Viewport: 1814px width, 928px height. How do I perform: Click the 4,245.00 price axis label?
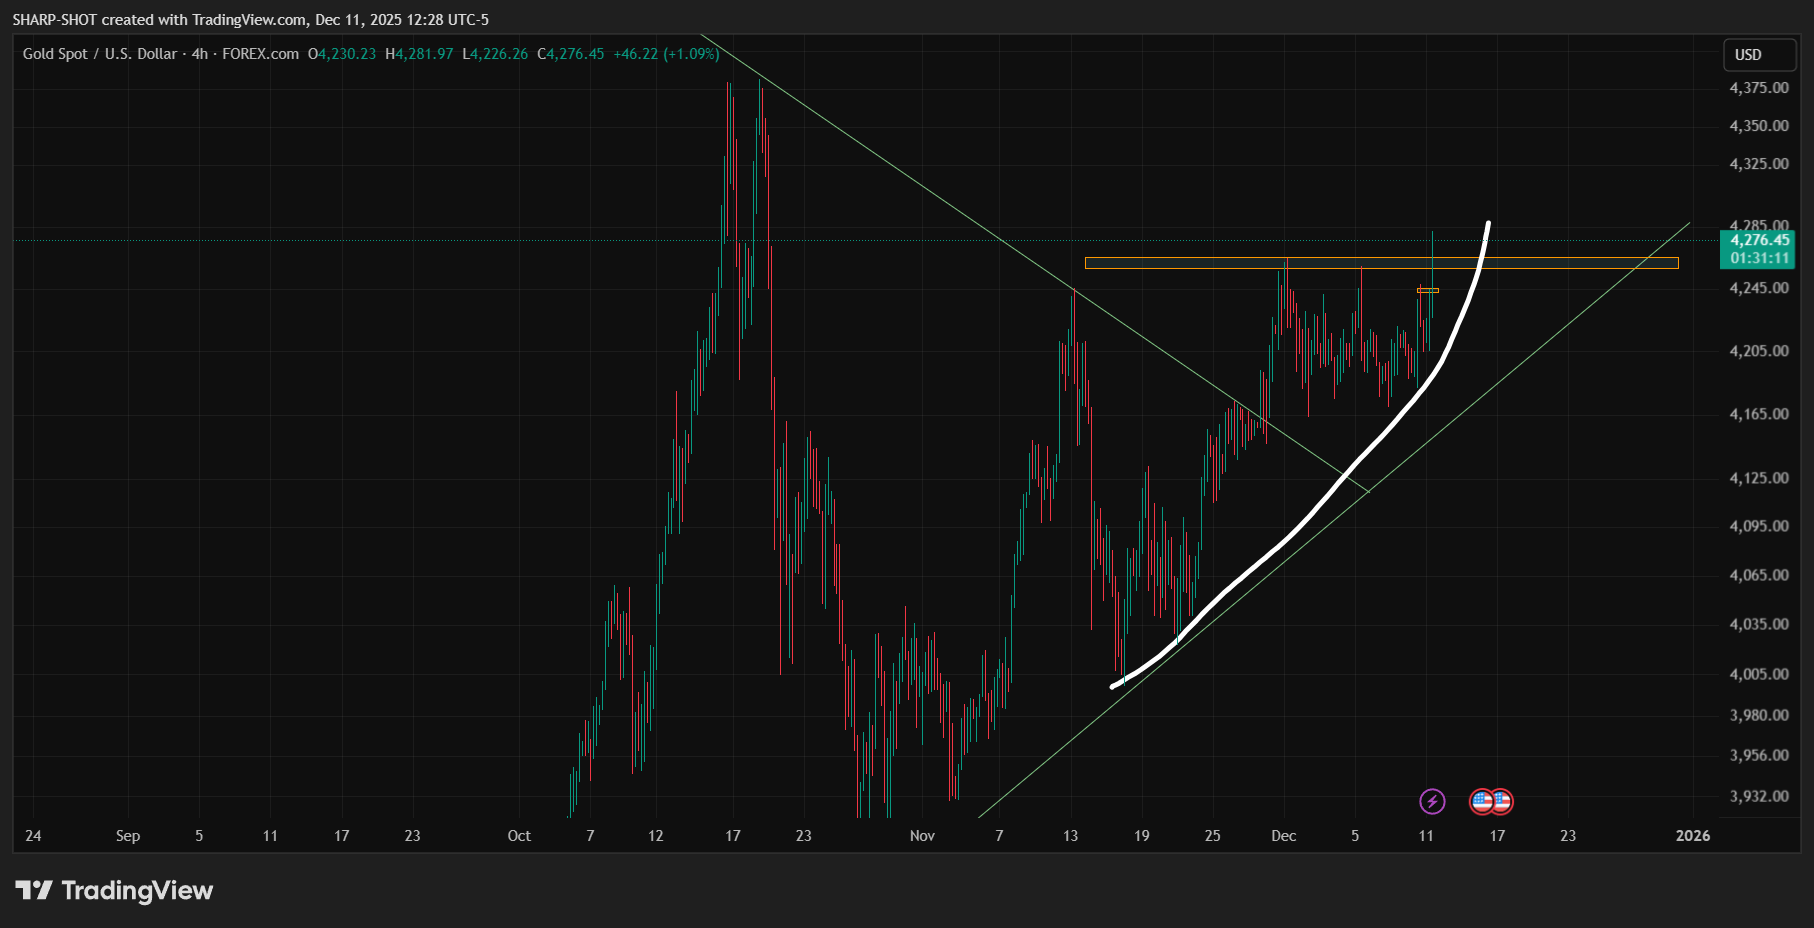coord(1759,288)
